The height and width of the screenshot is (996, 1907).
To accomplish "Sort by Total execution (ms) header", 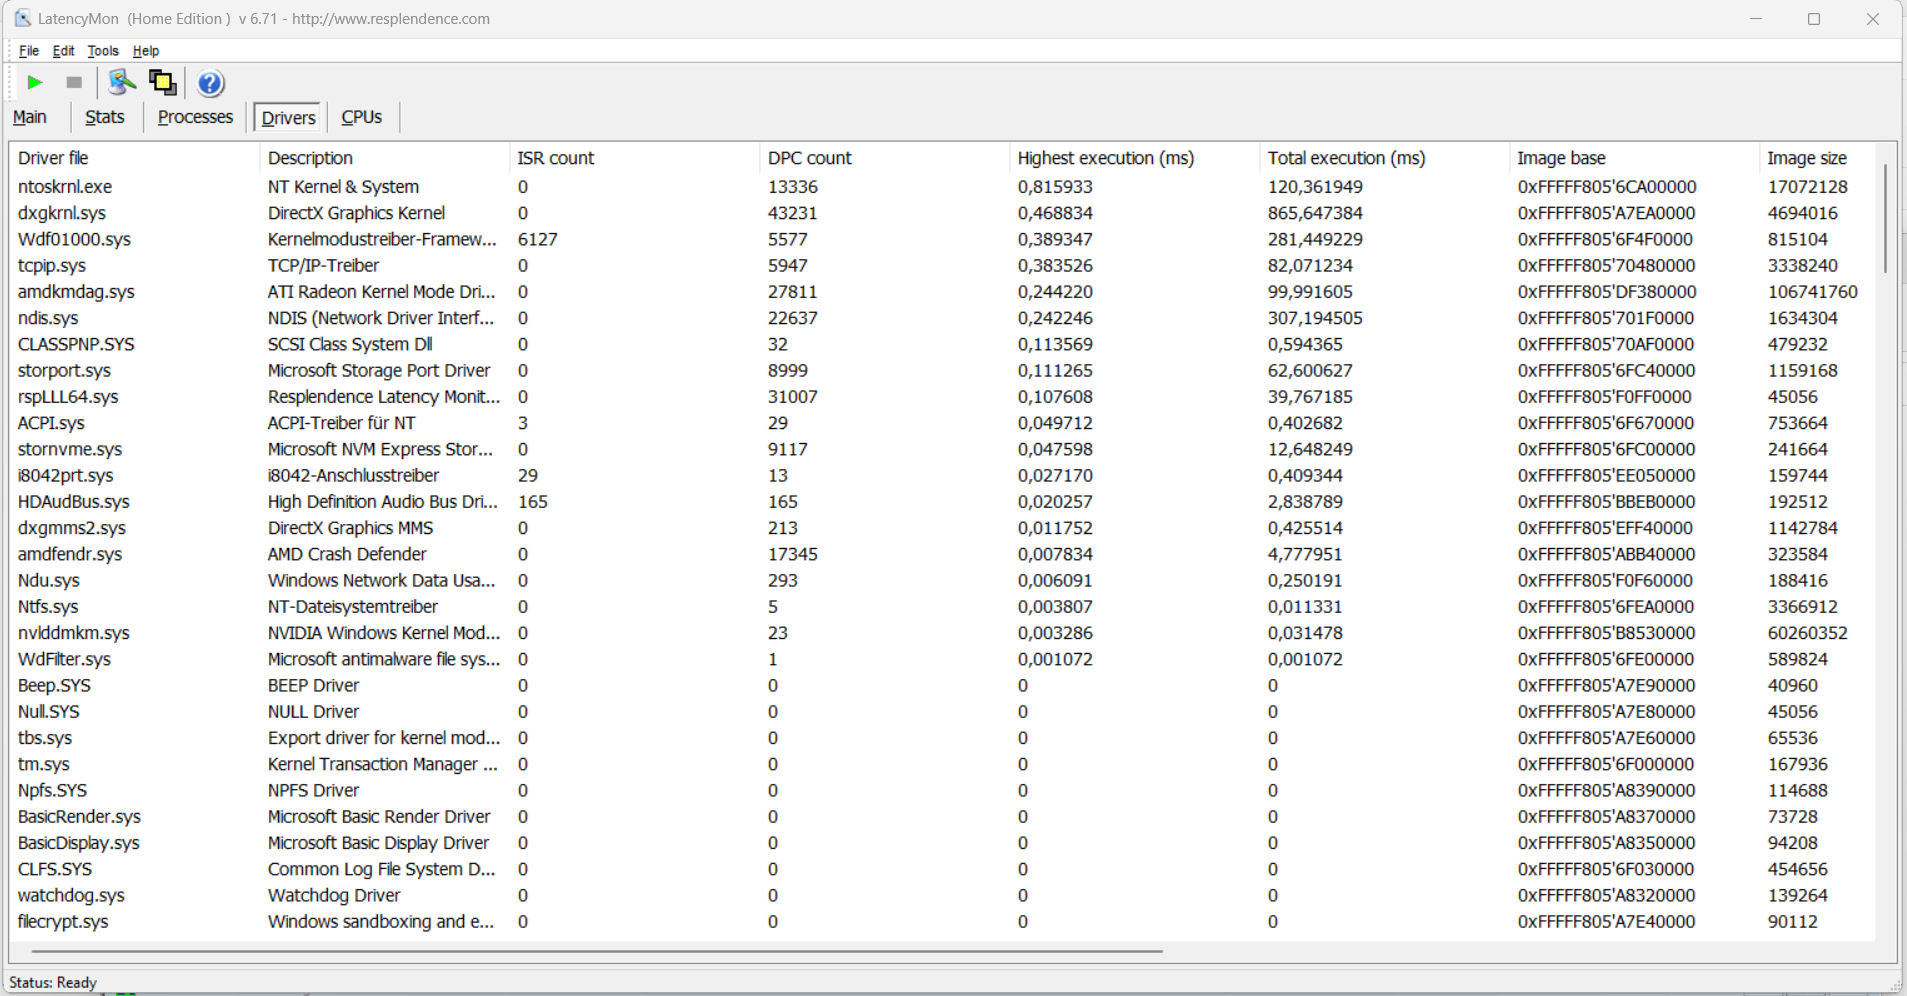I will [x=1384, y=158].
